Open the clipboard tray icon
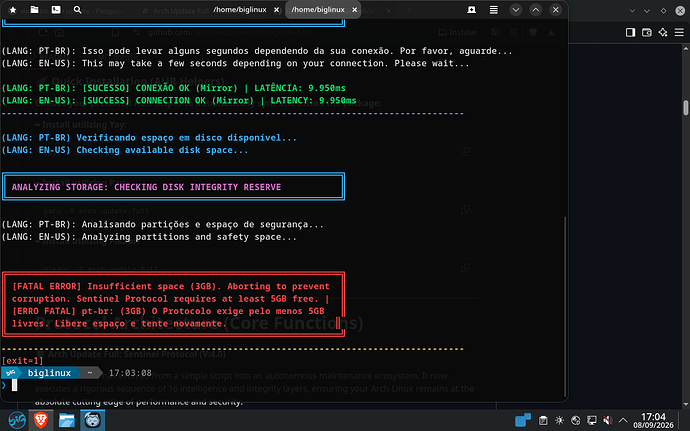Viewport: 690px width, 431px height. tap(543, 420)
